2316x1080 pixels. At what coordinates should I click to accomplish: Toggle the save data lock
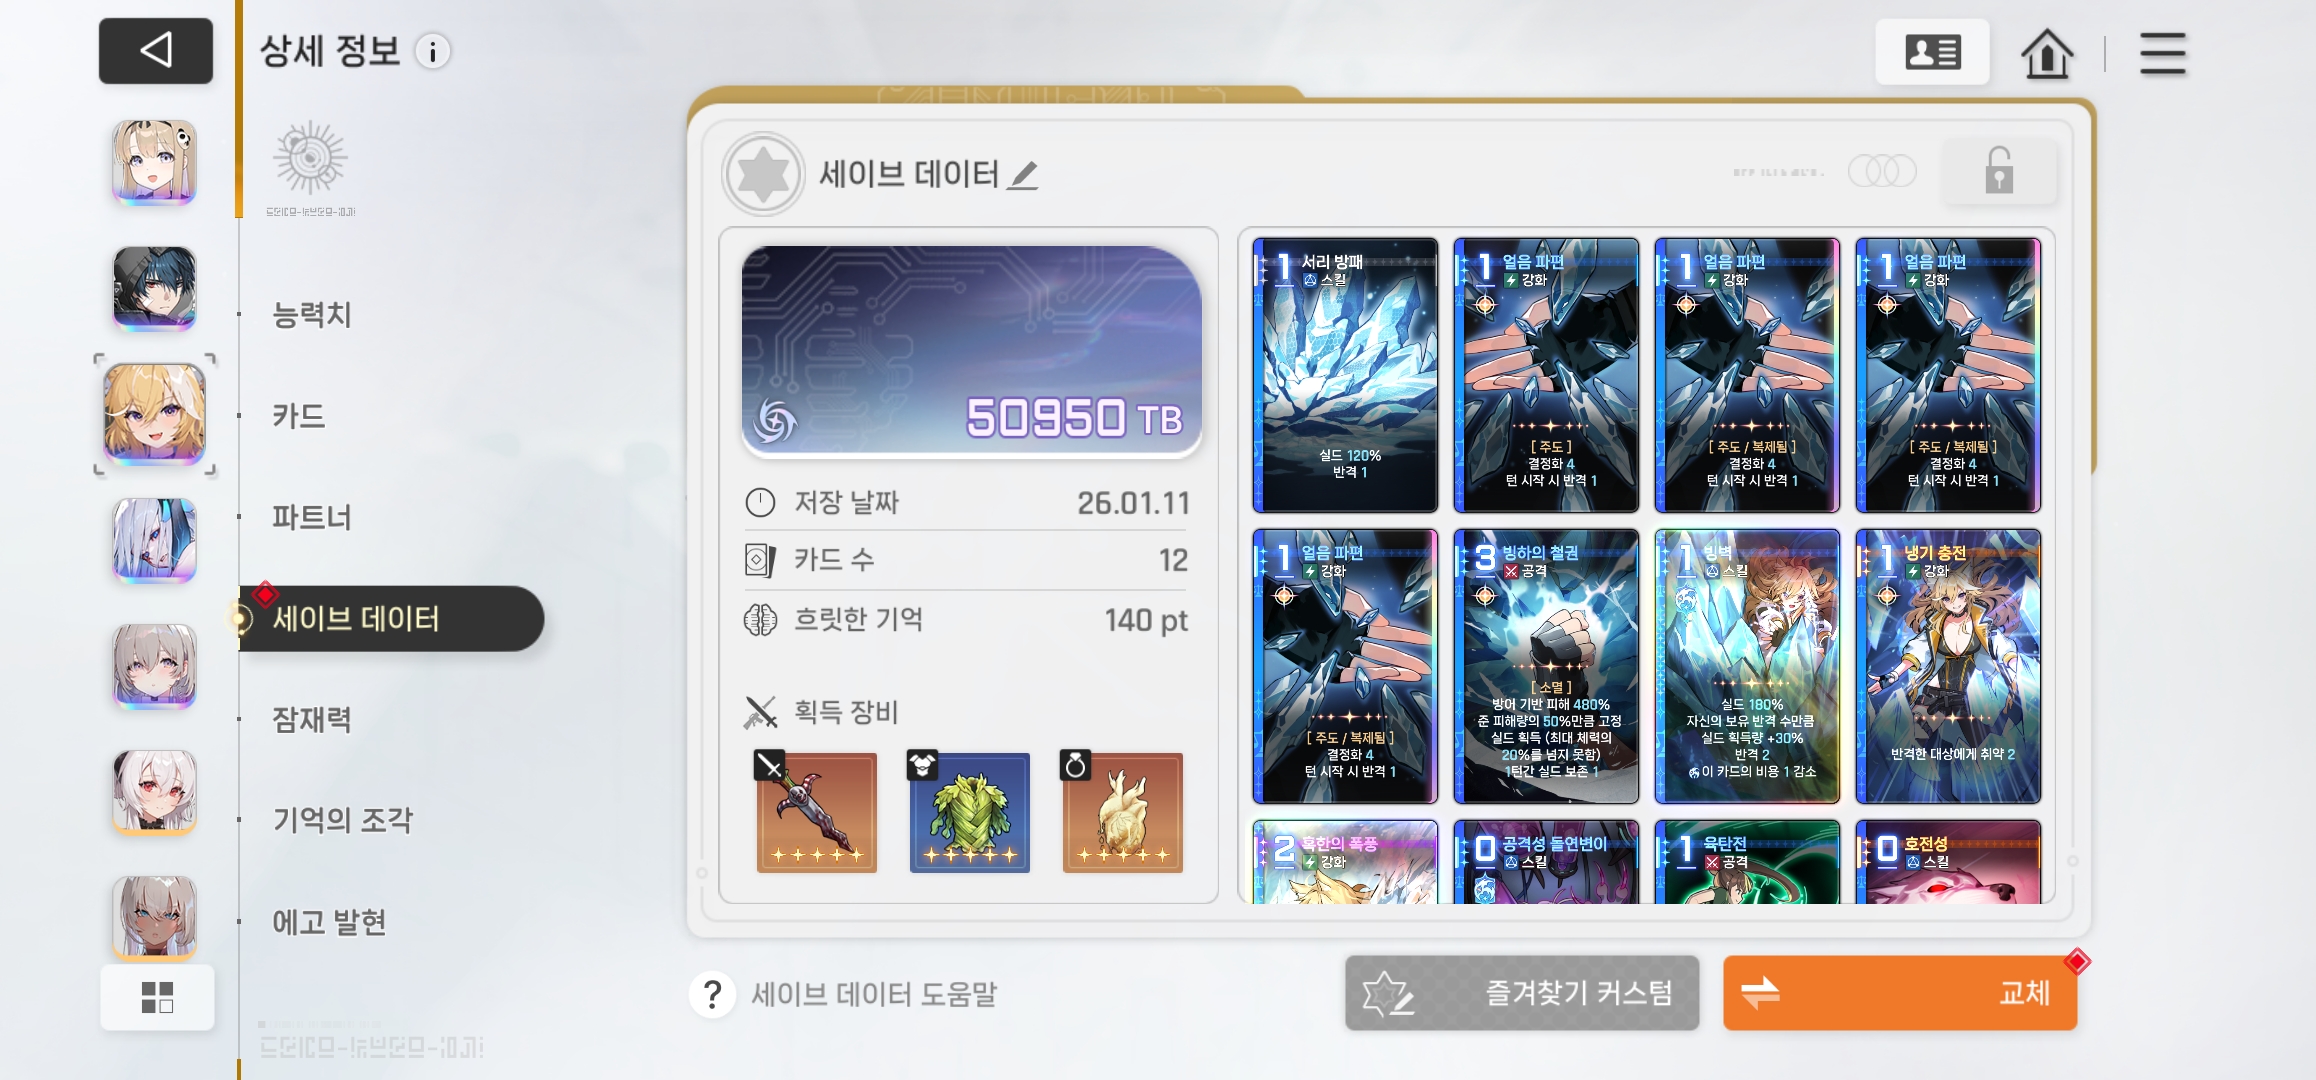pyautogui.click(x=1998, y=171)
